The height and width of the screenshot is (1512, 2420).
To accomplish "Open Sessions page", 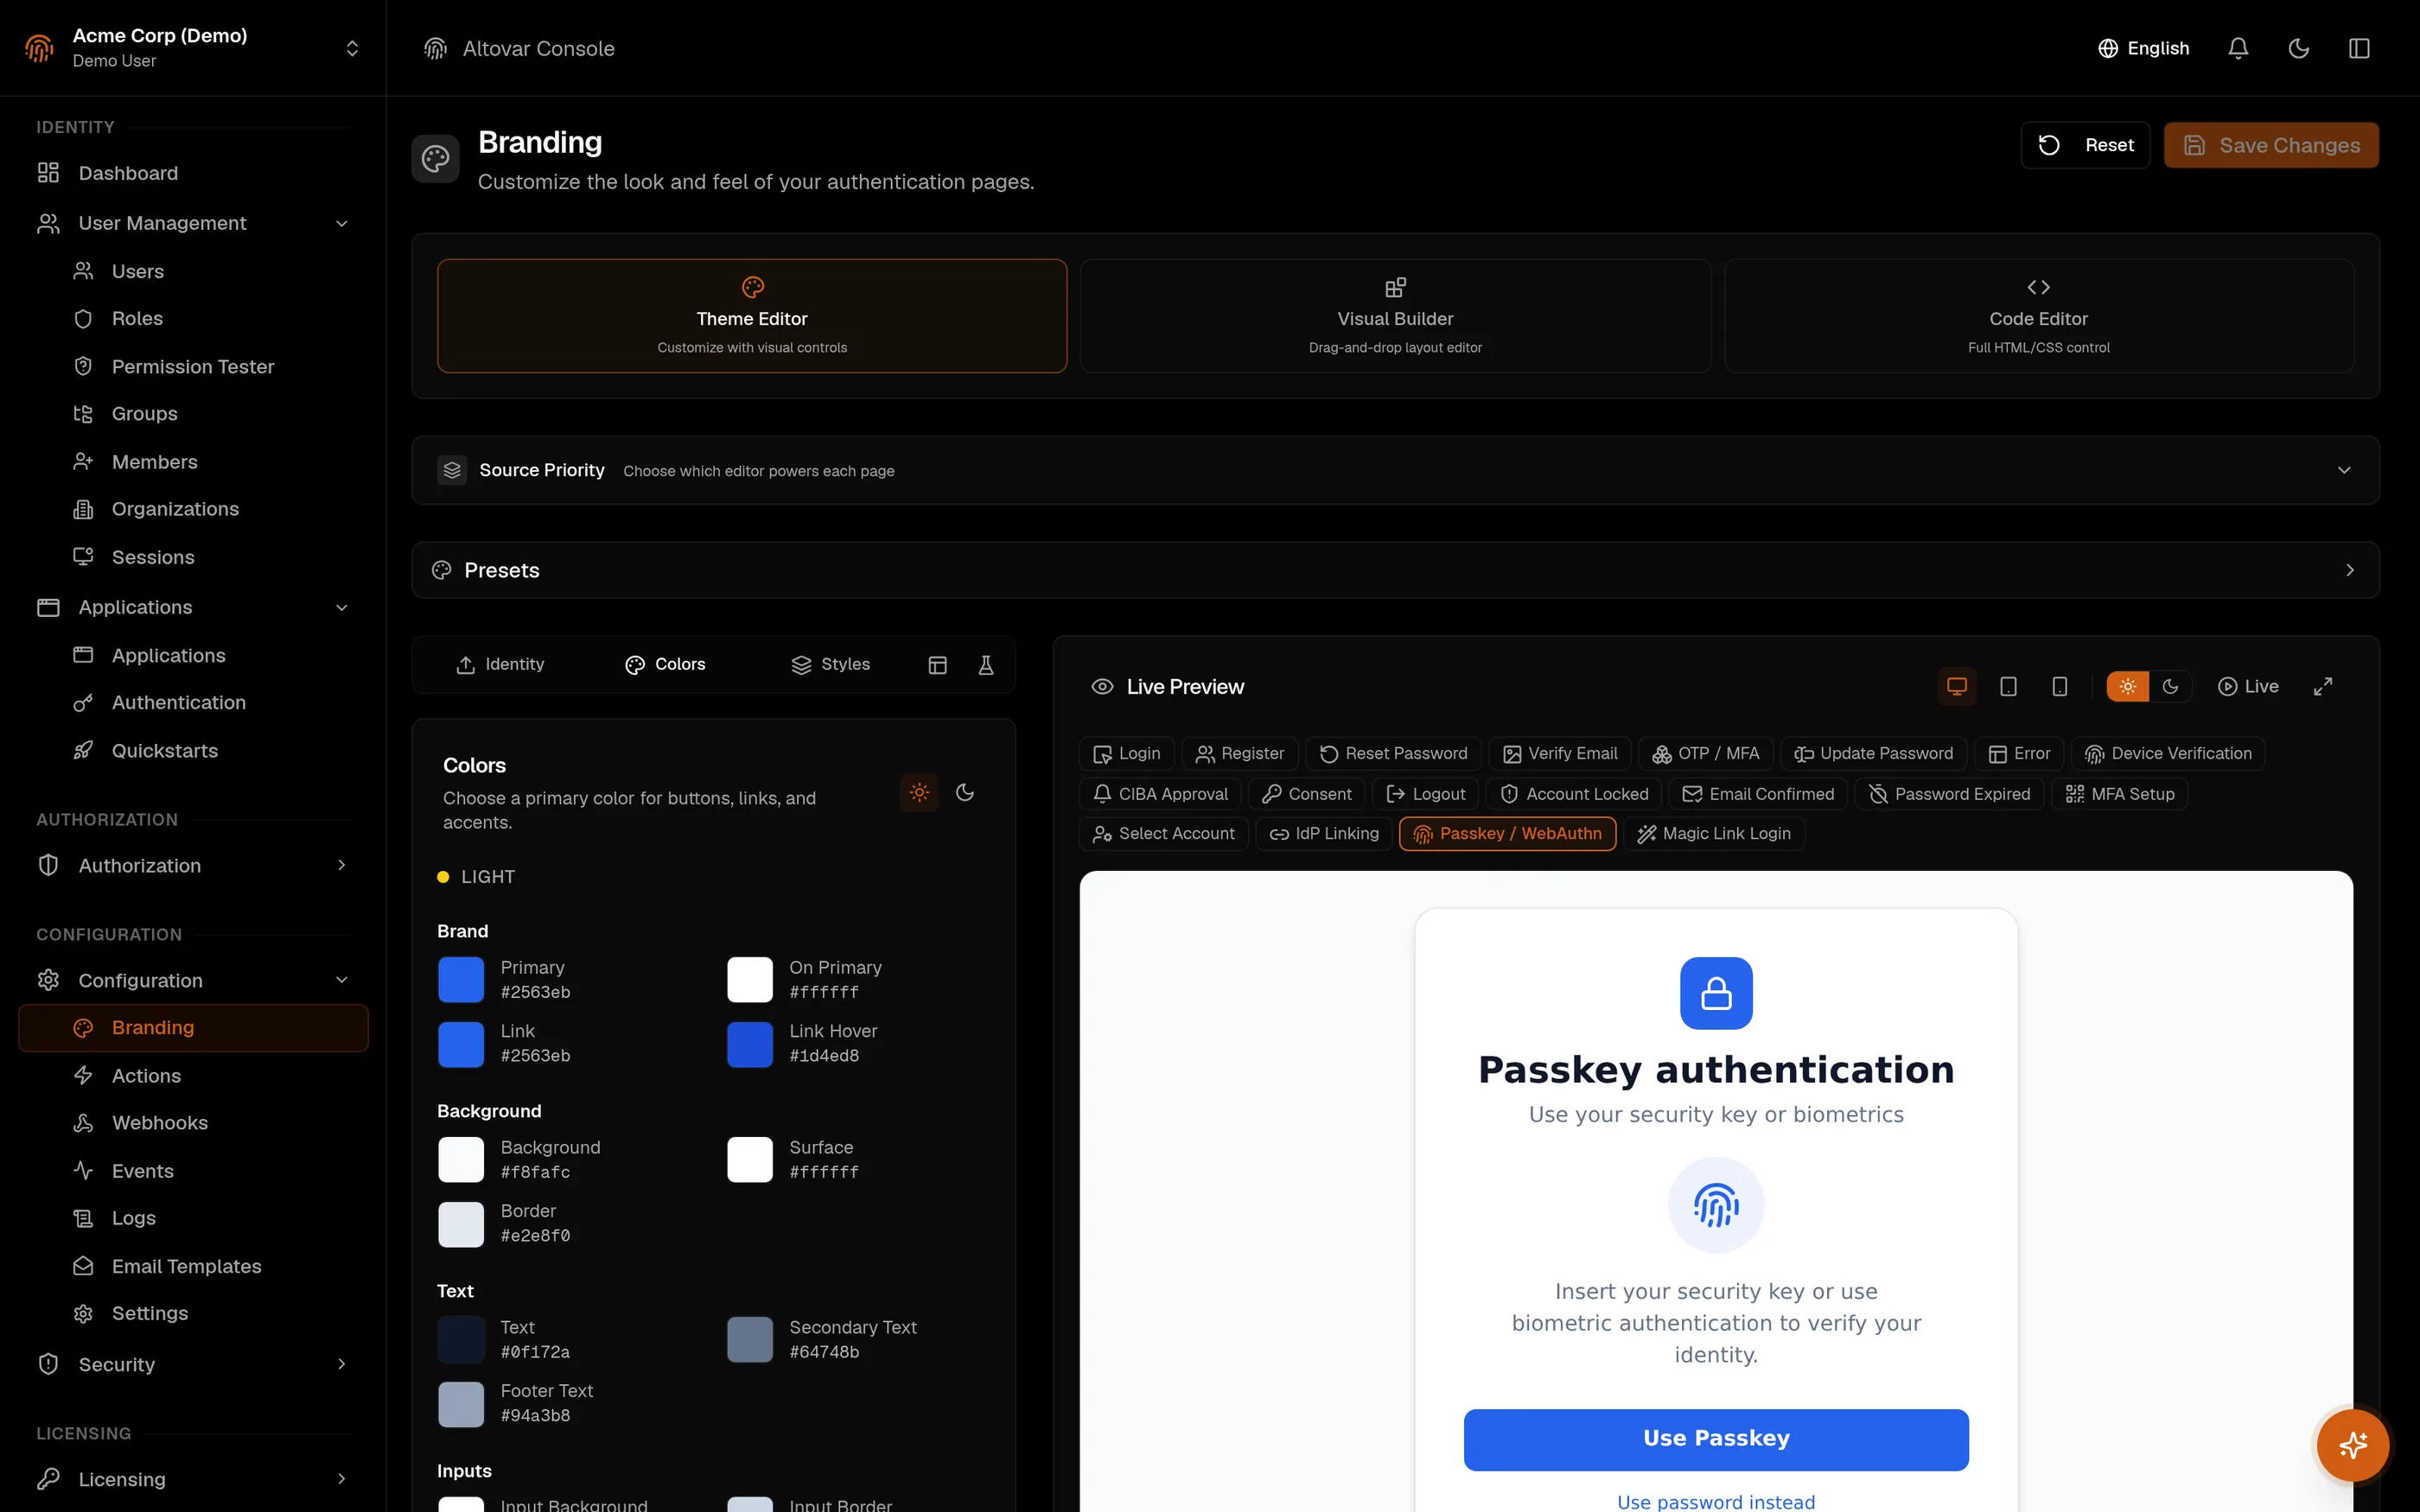I will (193, 557).
